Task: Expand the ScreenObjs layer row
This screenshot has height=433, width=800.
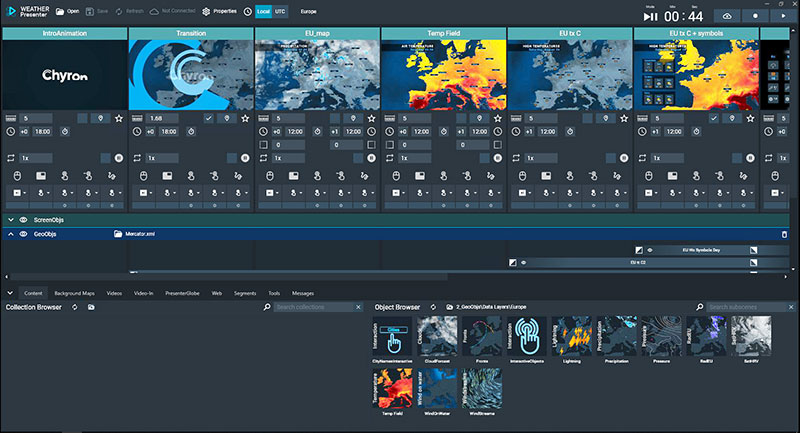Action: 10,219
